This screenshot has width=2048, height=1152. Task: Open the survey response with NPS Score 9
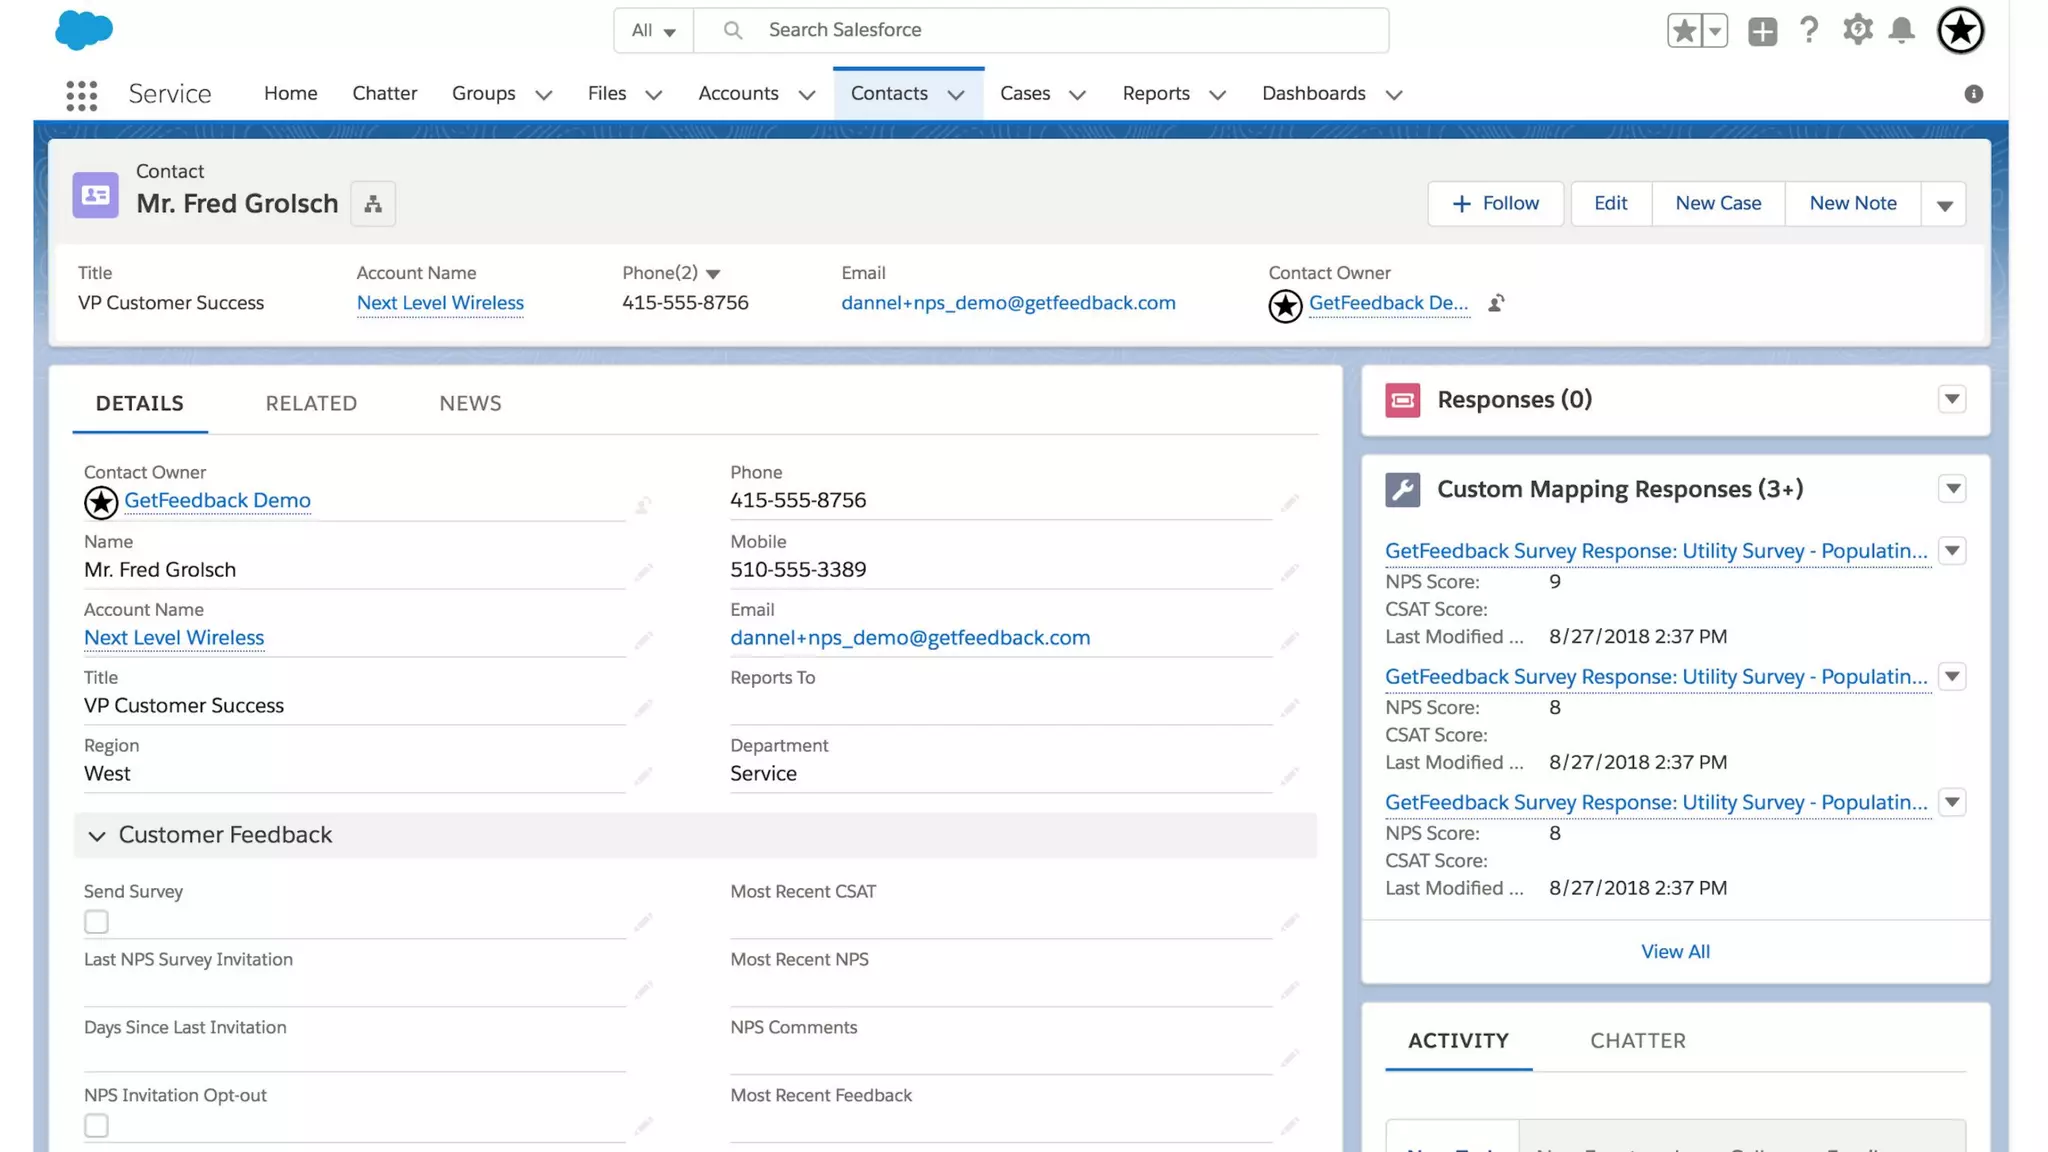pyautogui.click(x=1656, y=551)
